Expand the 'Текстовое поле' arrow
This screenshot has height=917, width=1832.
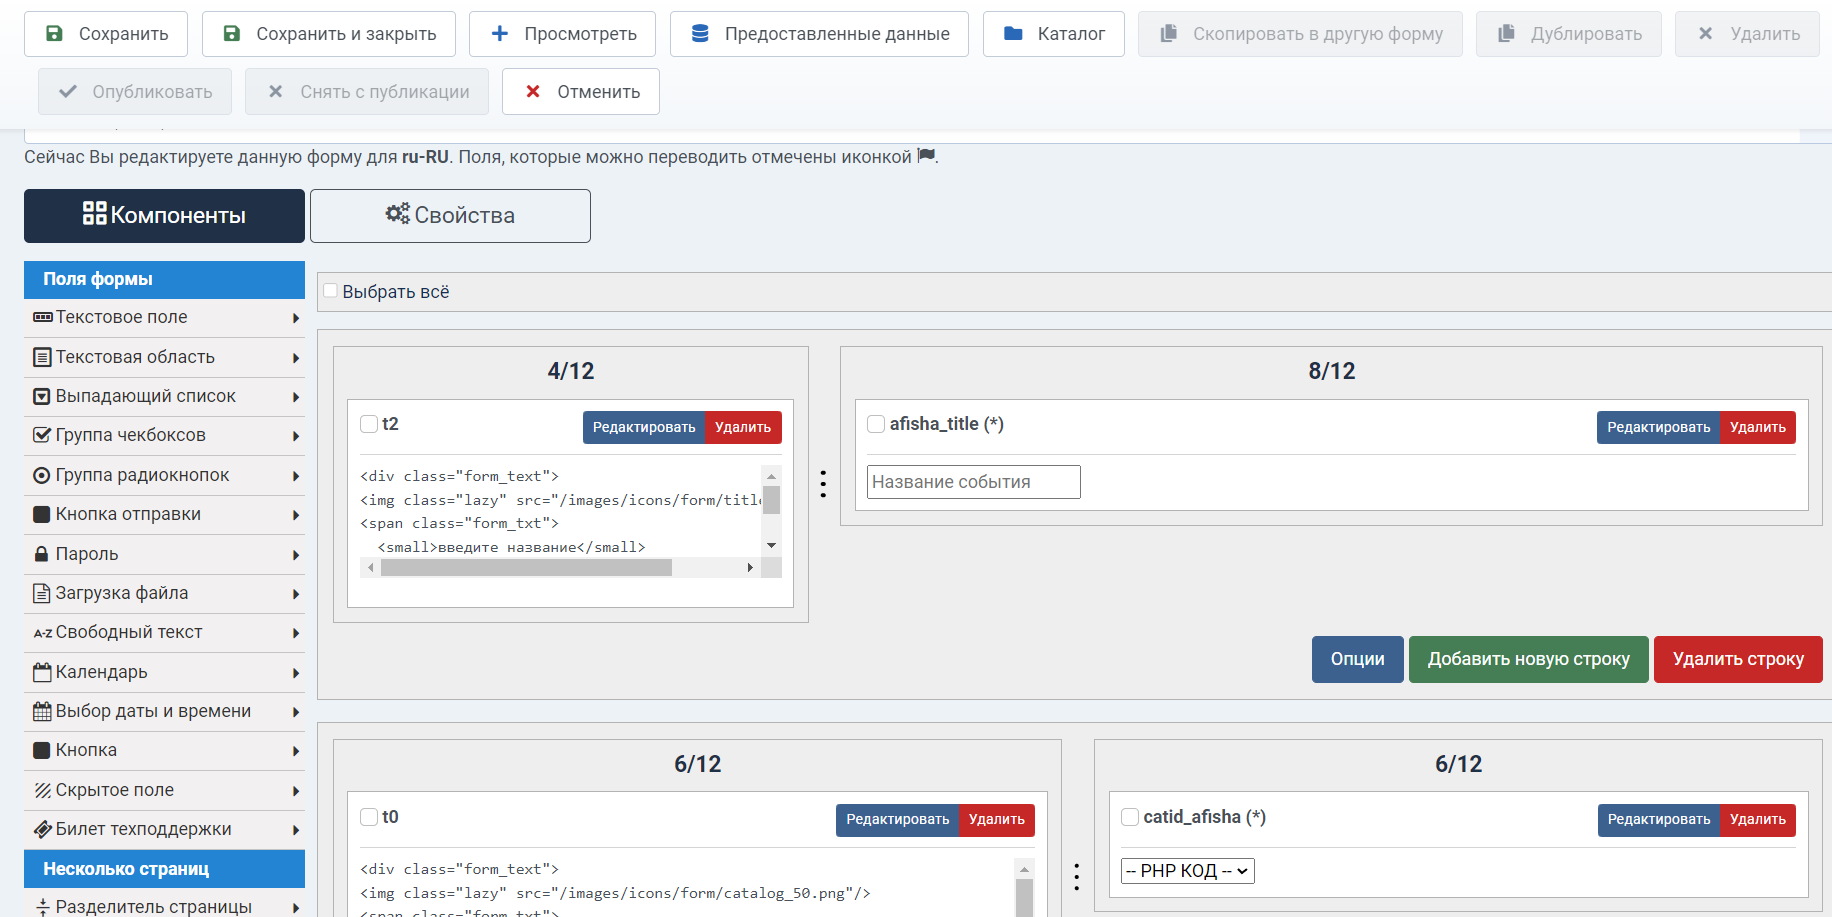(296, 318)
